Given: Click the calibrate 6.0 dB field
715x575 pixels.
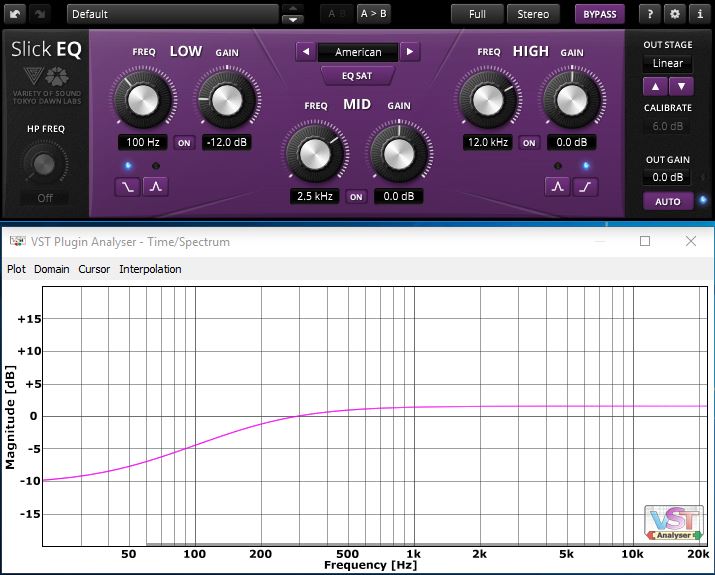Looking at the screenshot, I should coord(668,126).
